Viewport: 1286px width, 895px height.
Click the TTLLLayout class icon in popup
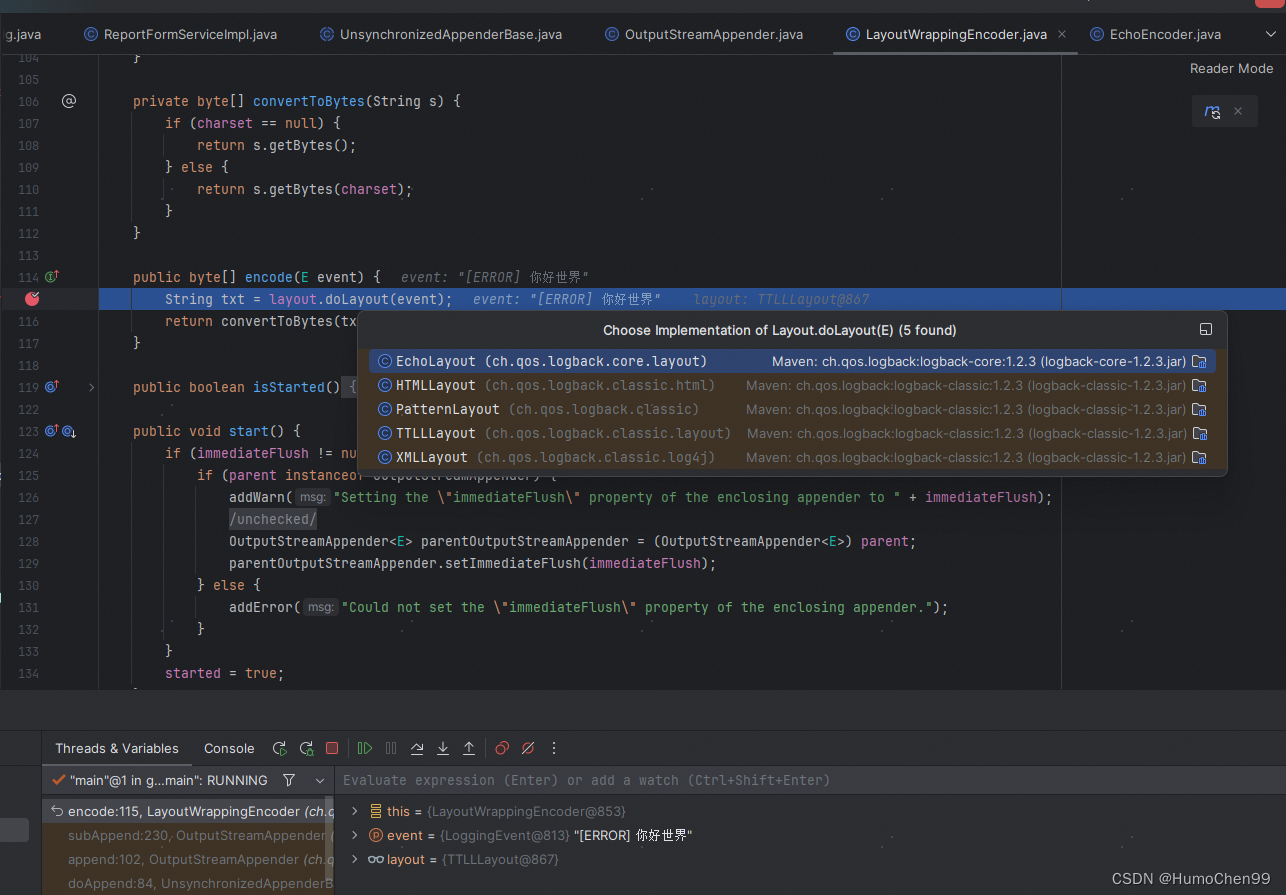385,433
